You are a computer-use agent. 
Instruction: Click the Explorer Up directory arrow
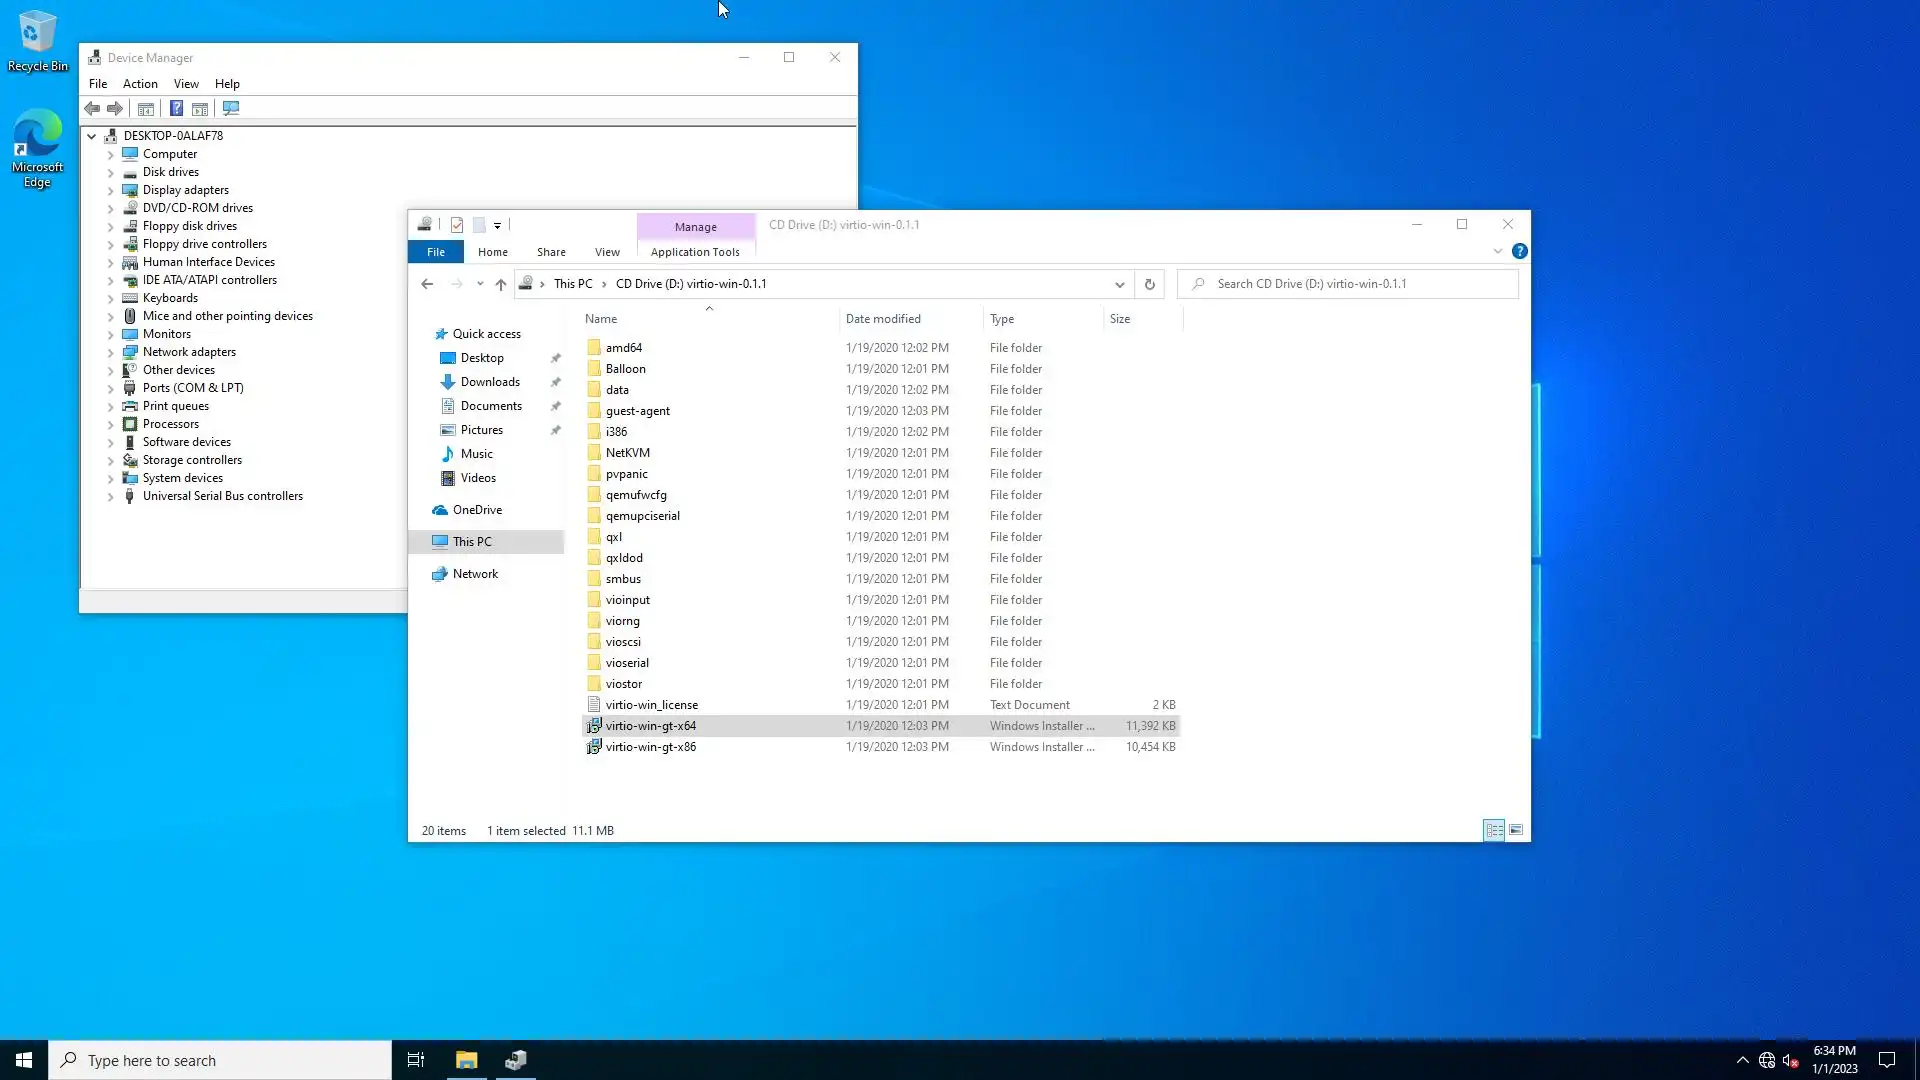pyautogui.click(x=500, y=284)
